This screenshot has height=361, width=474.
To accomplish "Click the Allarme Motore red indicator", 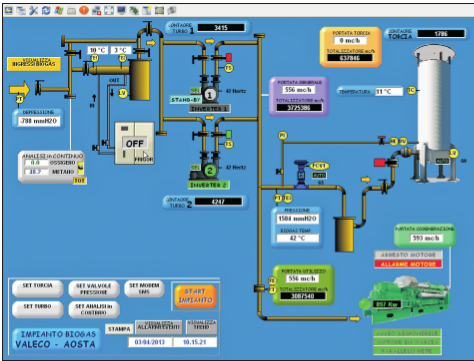I will pos(408,264).
